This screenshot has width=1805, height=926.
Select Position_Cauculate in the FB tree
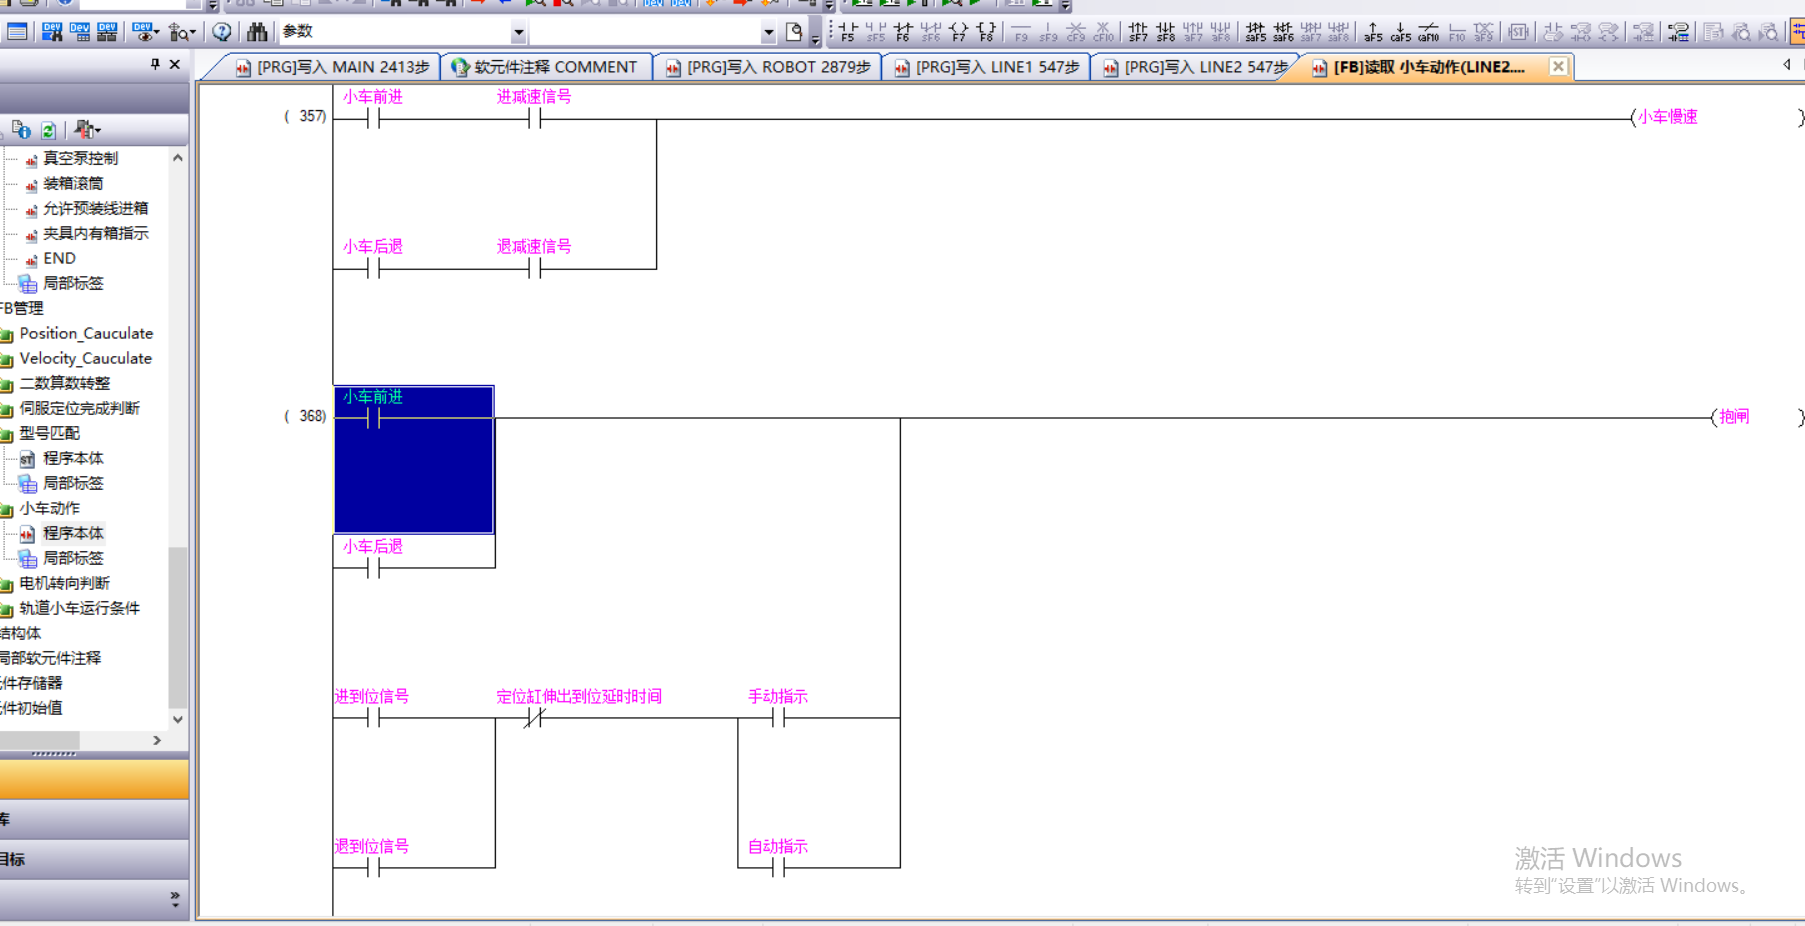point(86,333)
